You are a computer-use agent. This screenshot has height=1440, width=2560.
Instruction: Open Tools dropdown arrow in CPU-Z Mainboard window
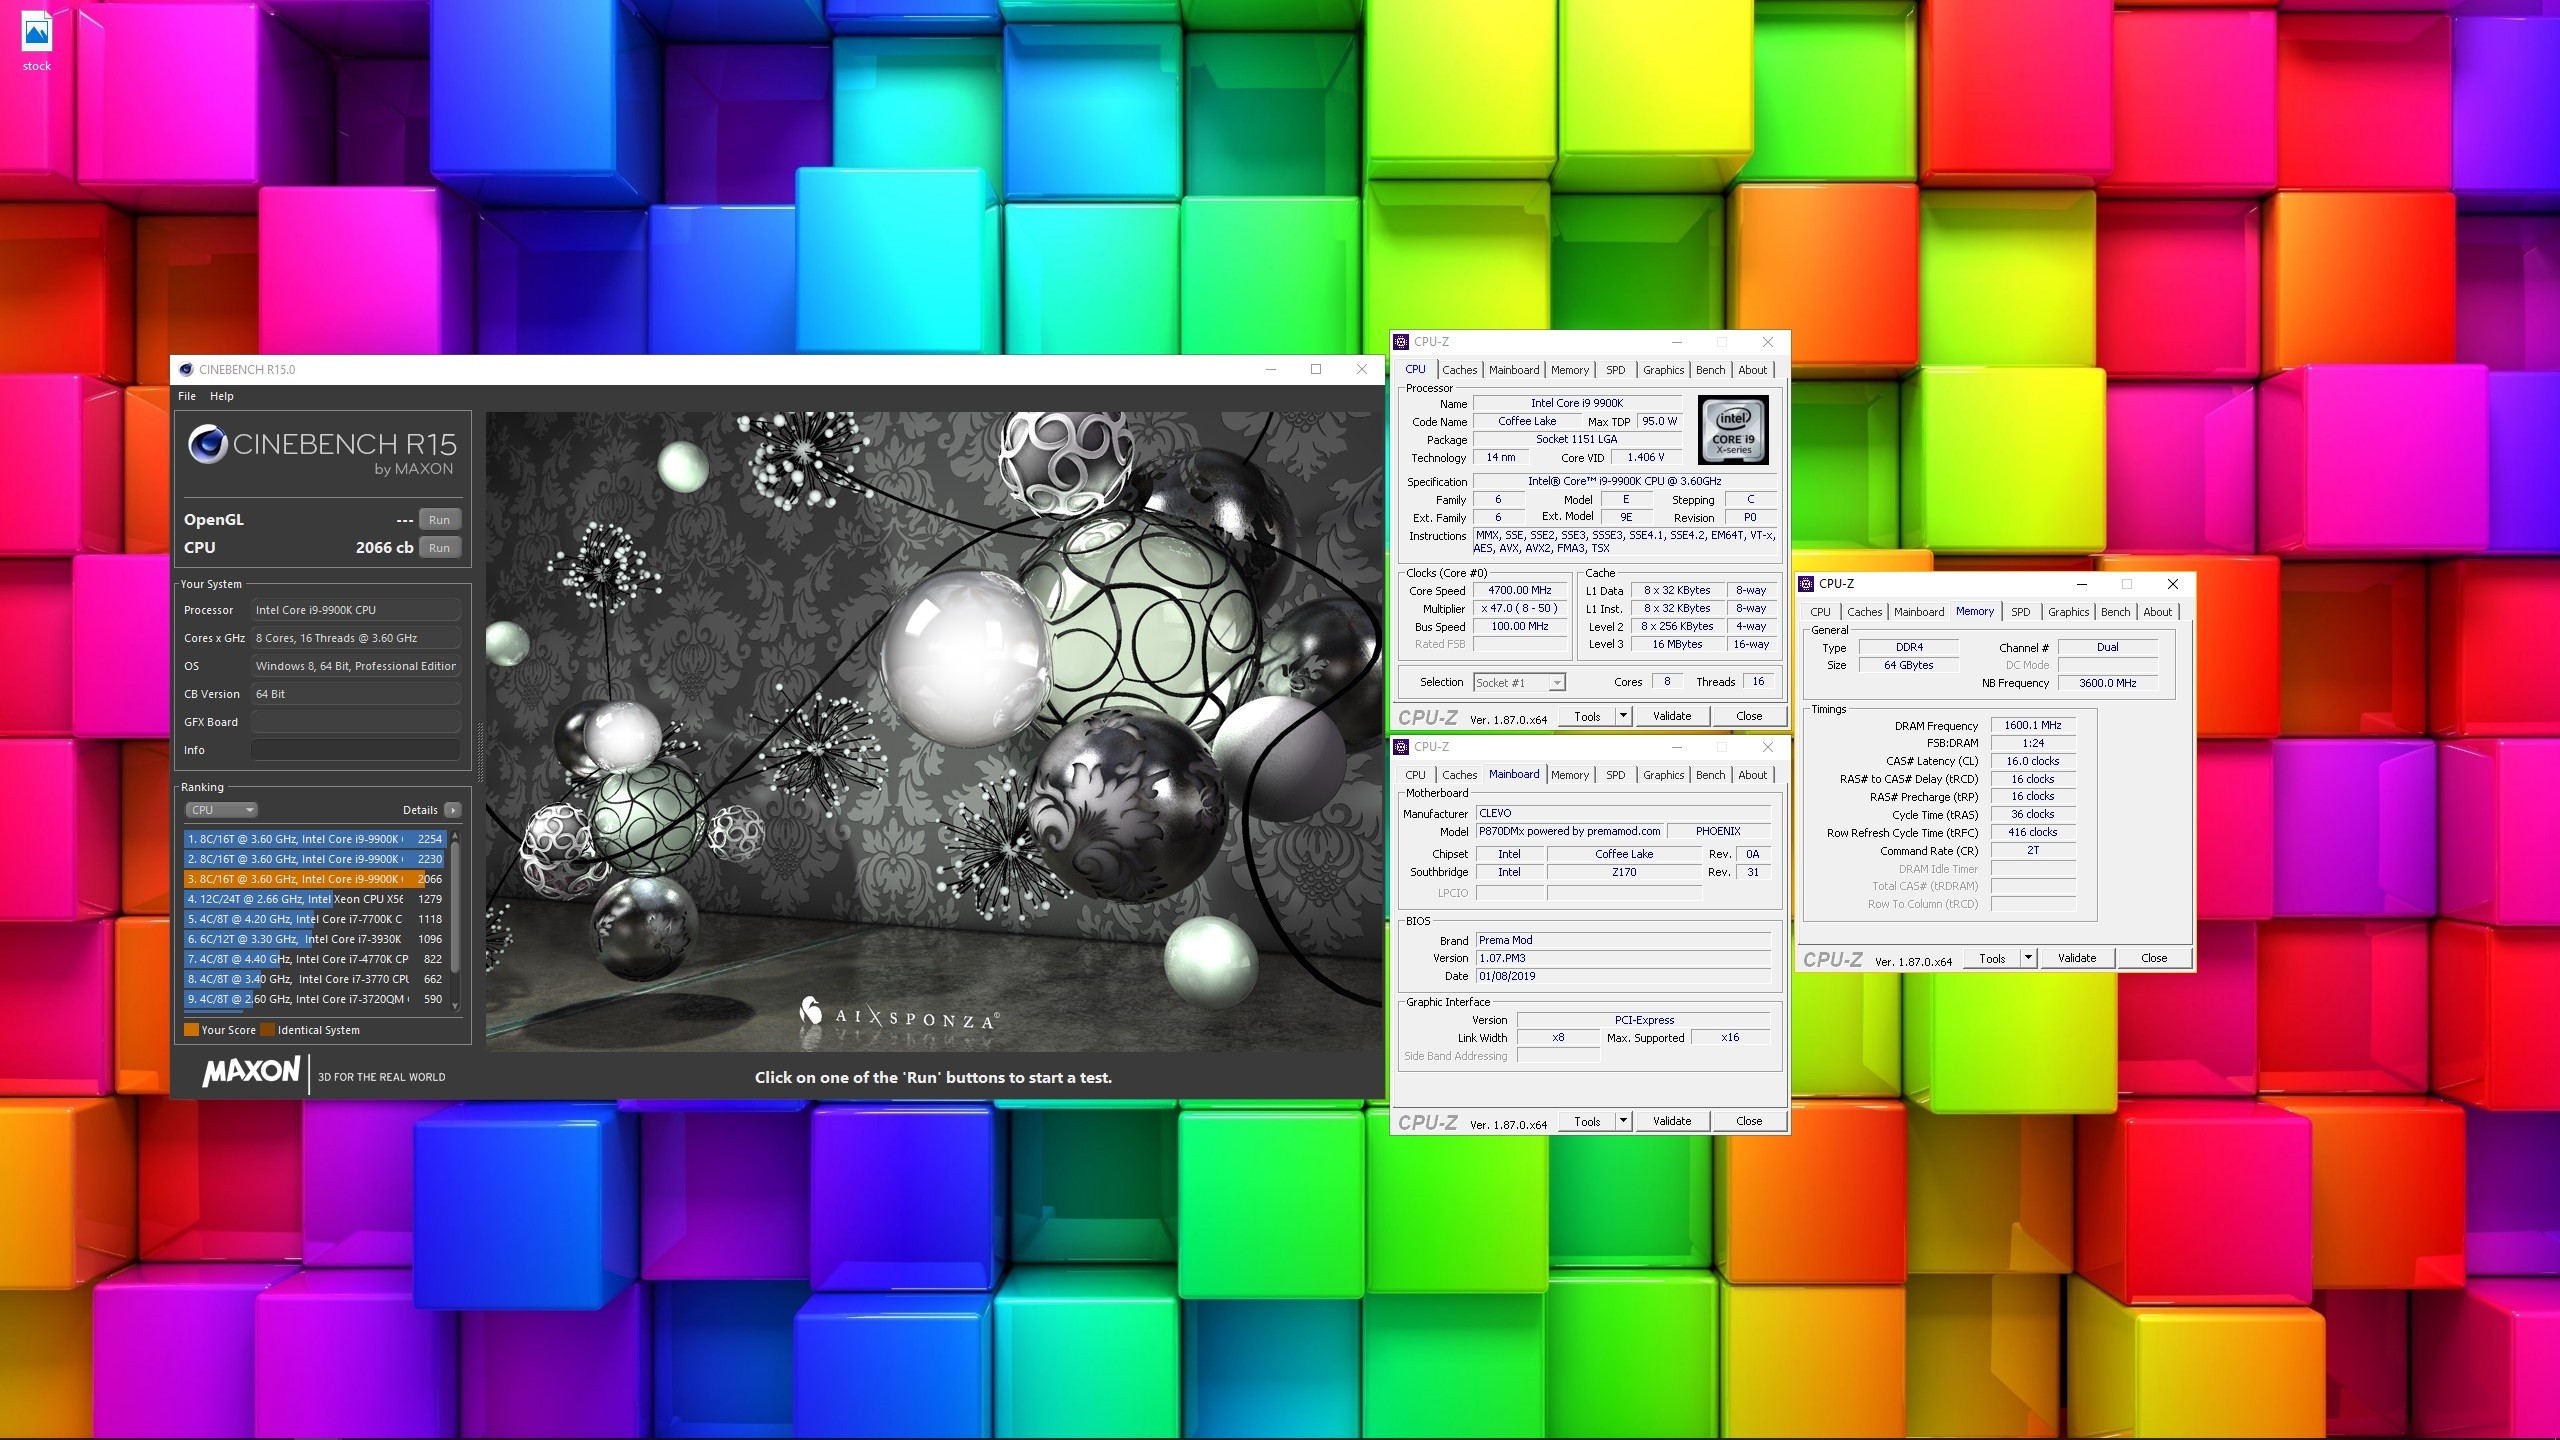click(1623, 1121)
